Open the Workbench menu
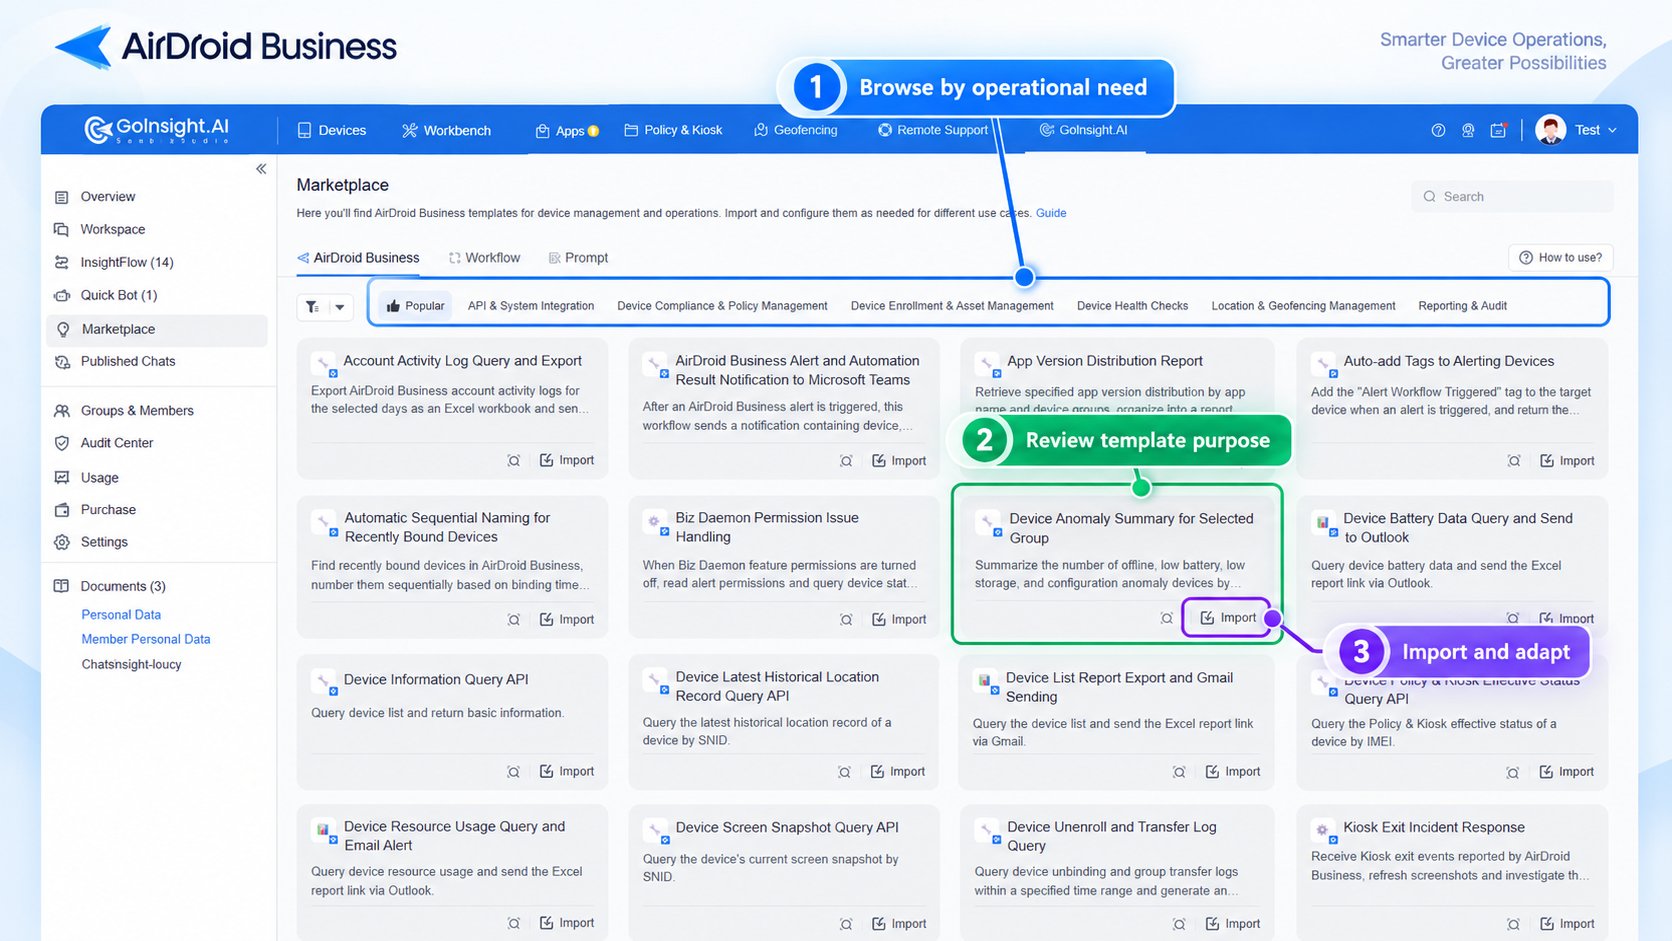 pos(446,130)
